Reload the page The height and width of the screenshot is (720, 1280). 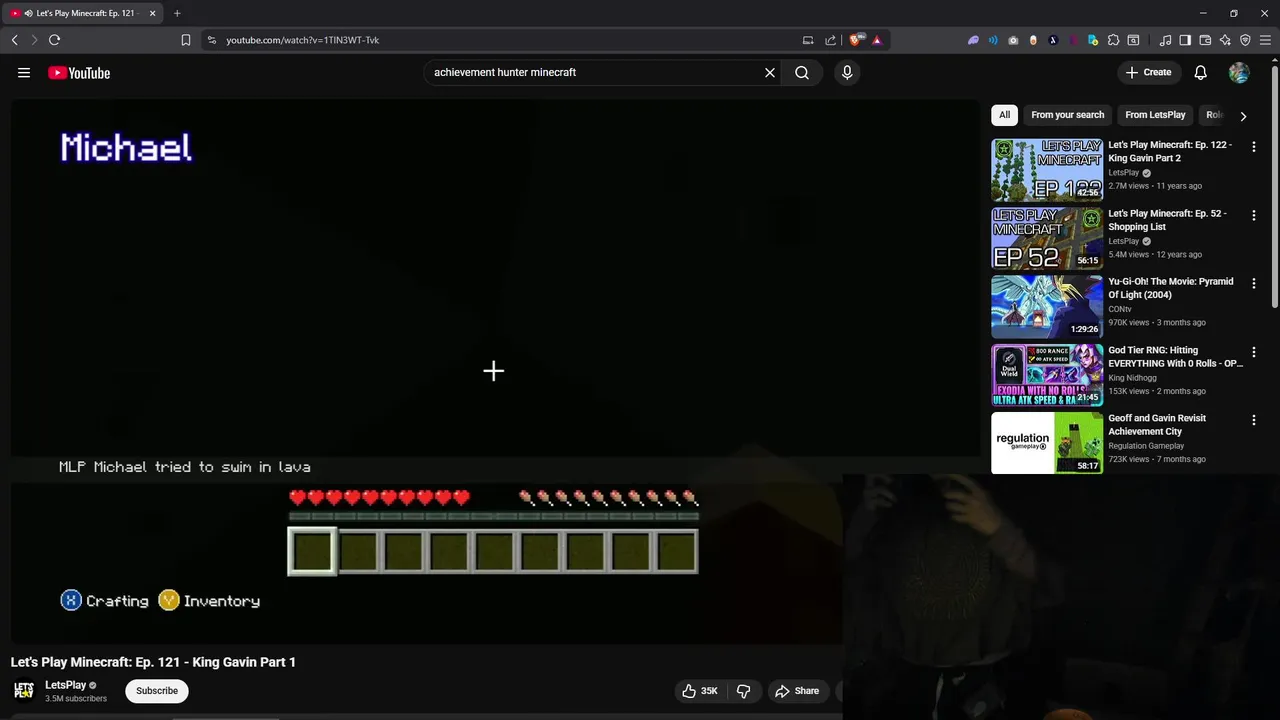[54, 40]
